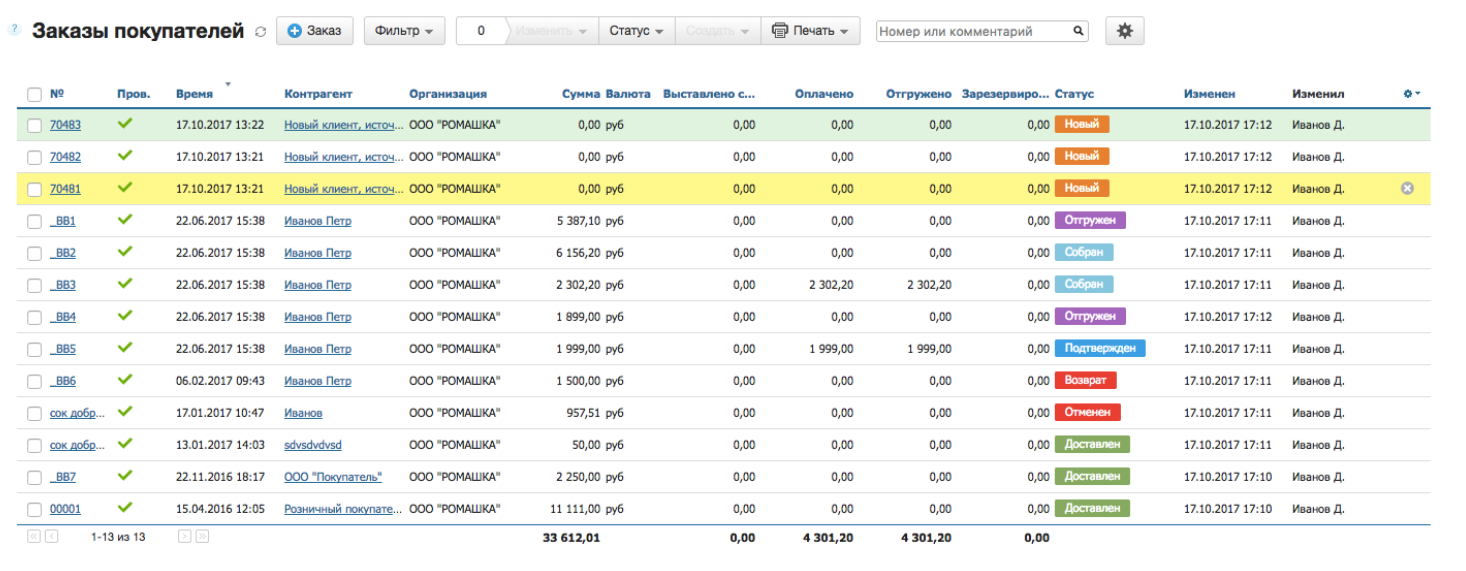Click the red Отменен status badge
This screenshot has height=571, width=1466.
[1087, 412]
